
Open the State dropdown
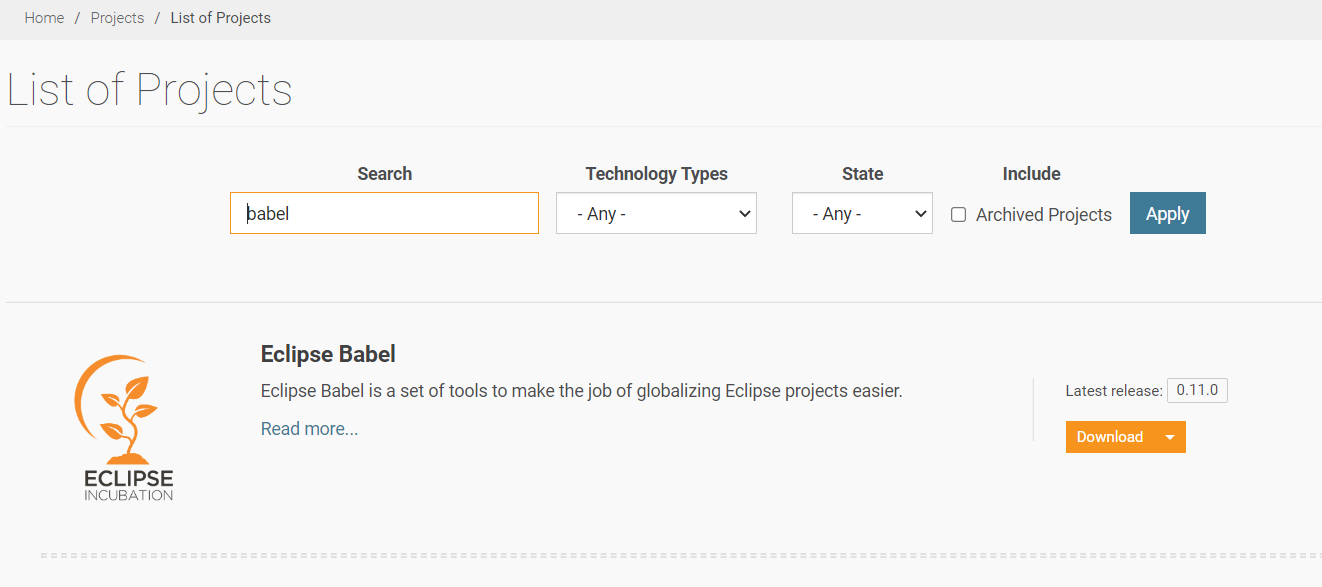862,214
